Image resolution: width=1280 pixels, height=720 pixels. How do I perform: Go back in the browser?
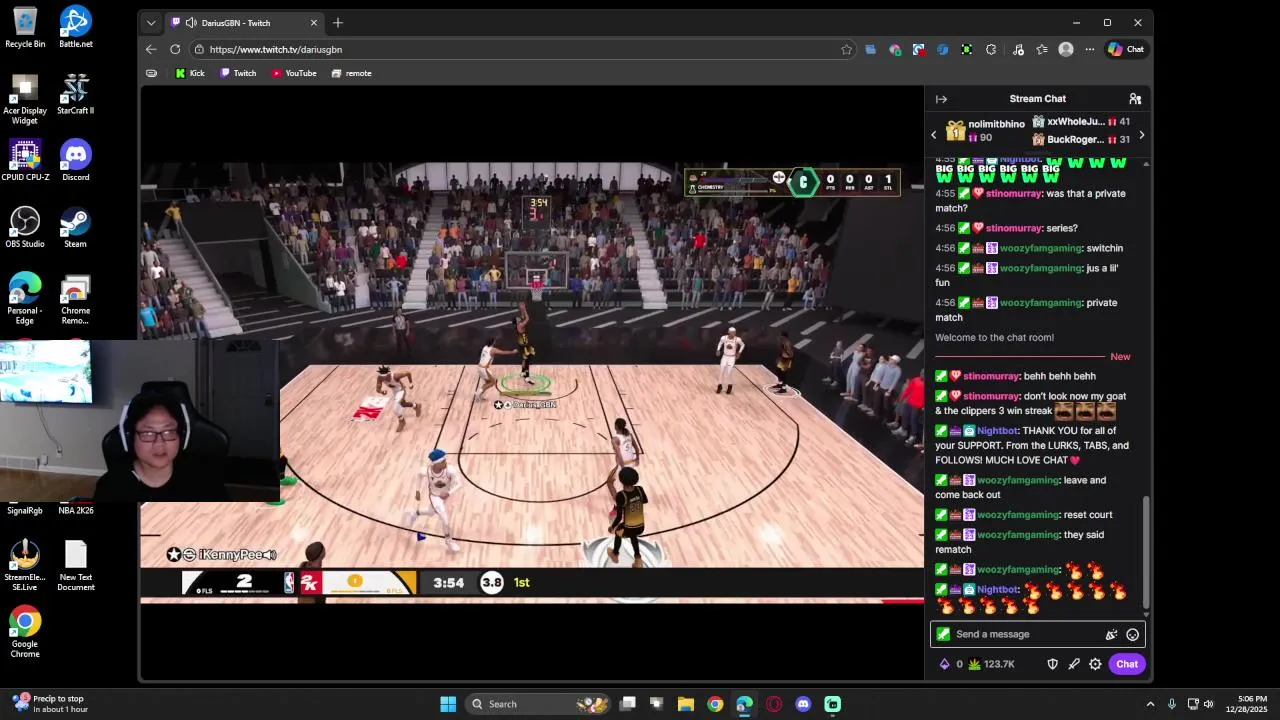tap(151, 49)
